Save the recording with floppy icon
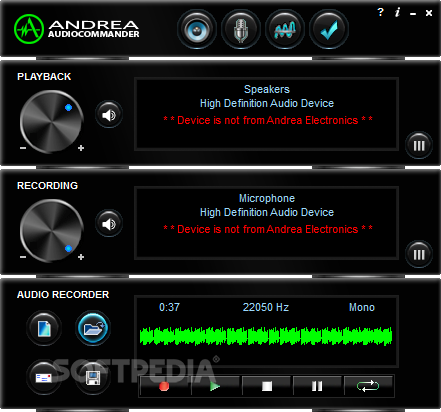This screenshot has height=412, width=441. click(93, 378)
